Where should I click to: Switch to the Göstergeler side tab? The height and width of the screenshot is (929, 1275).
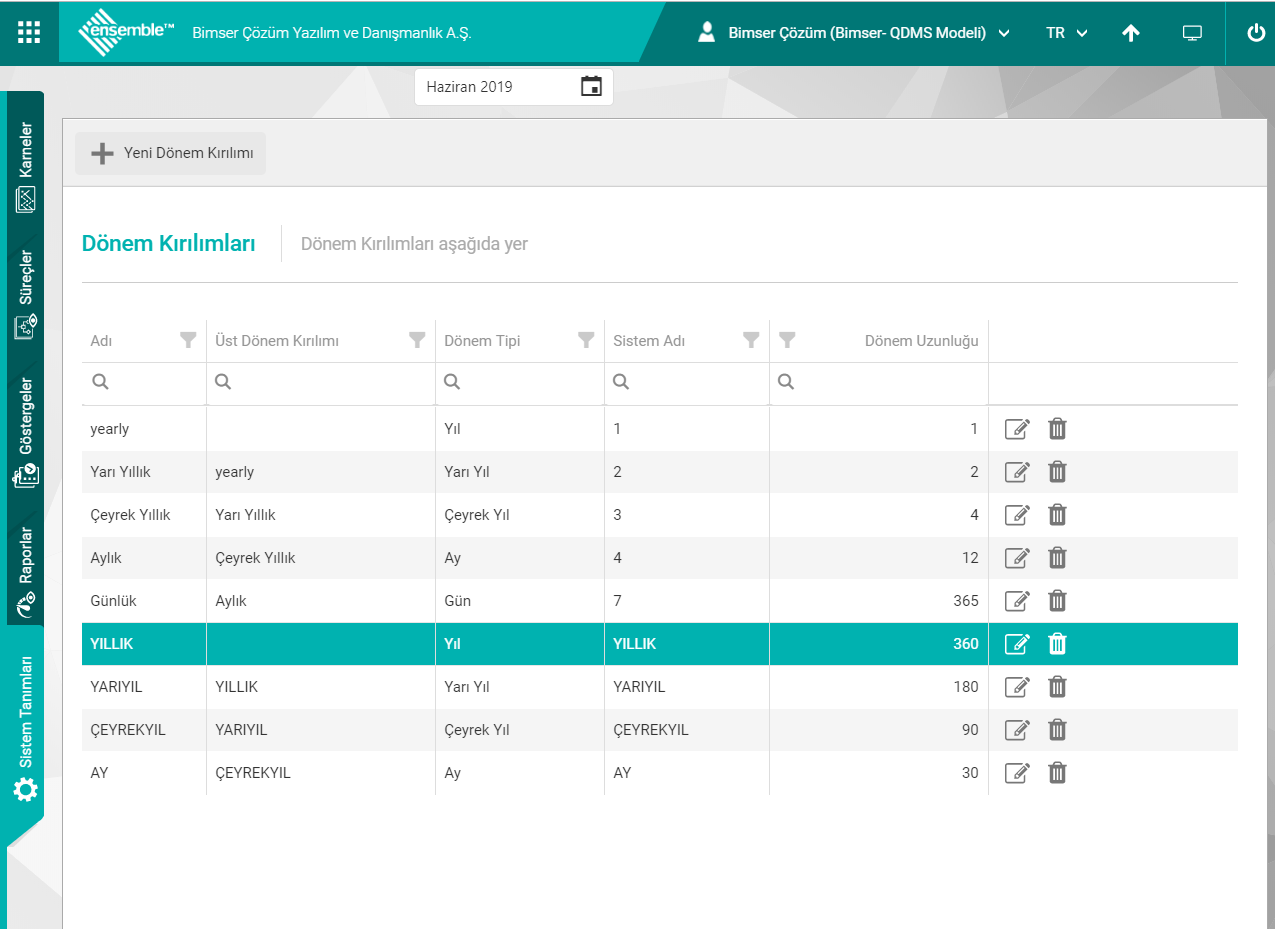pos(26,431)
